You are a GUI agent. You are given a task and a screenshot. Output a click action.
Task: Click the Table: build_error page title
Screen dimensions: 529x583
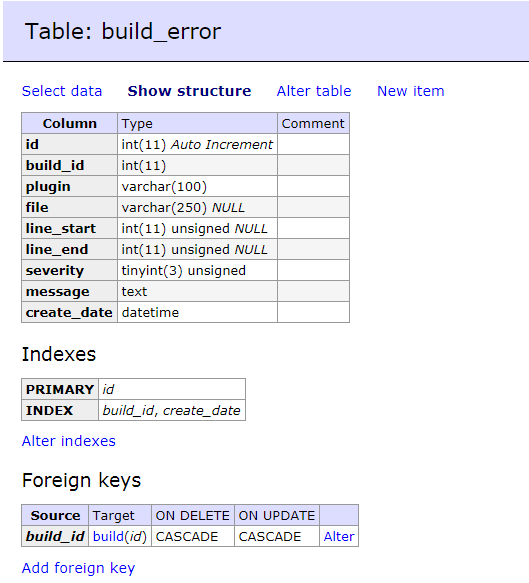[123, 31]
